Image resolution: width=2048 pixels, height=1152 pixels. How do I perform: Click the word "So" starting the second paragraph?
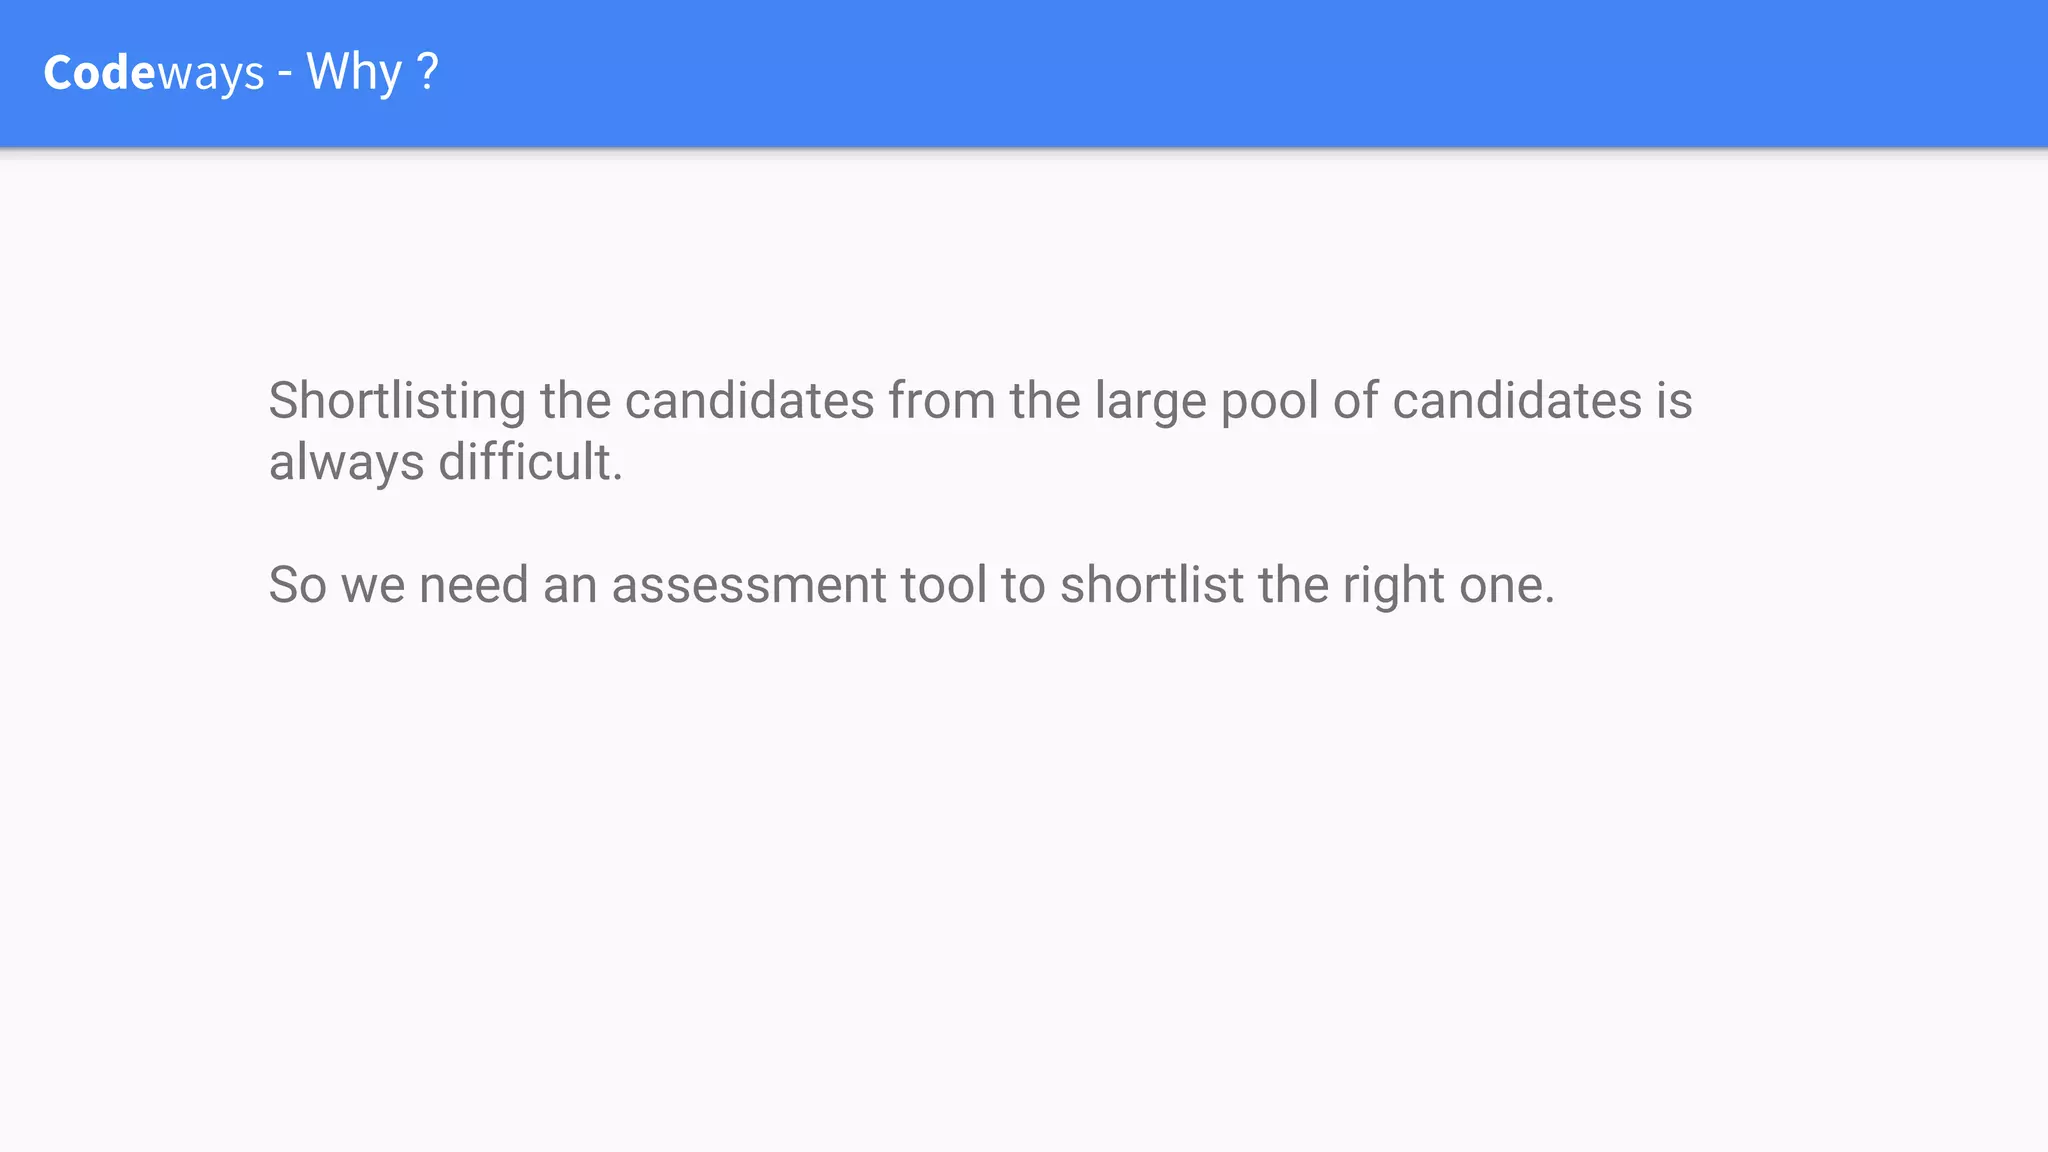click(x=297, y=585)
